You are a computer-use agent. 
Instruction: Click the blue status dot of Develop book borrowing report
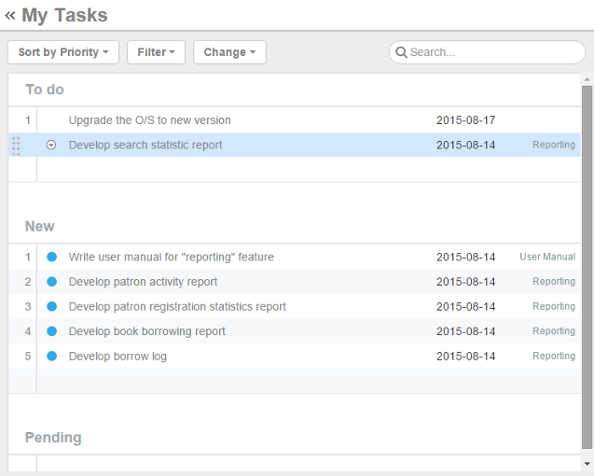(52, 331)
